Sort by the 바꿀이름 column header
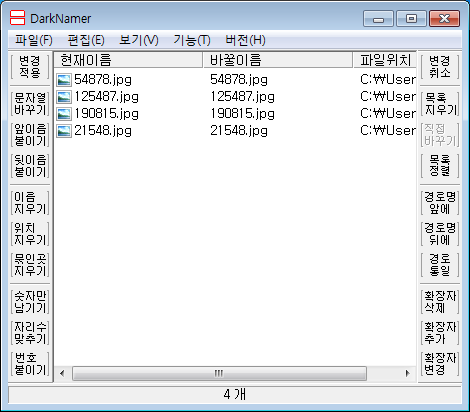The height and width of the screenshot is (412, 470). click(x=278, y=60)
